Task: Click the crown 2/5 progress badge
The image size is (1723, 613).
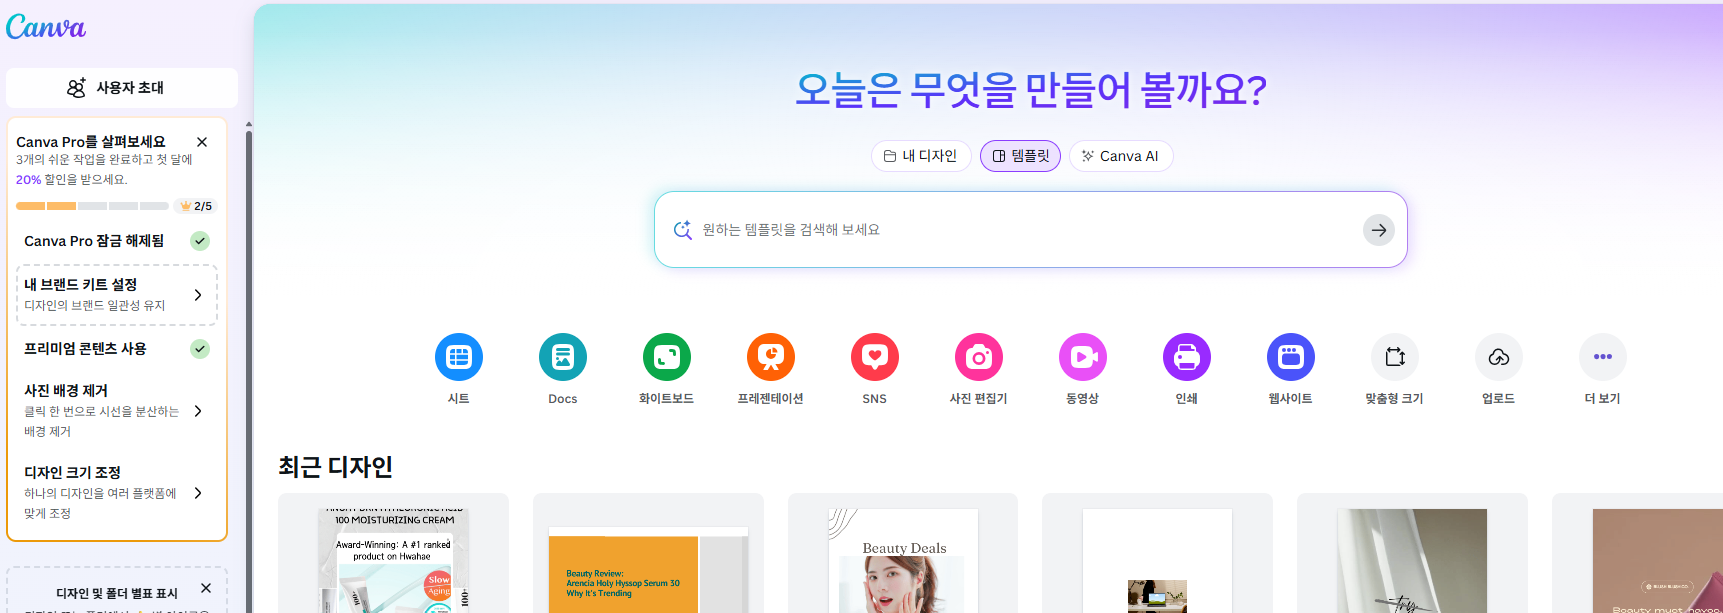Action: [197, 206]
